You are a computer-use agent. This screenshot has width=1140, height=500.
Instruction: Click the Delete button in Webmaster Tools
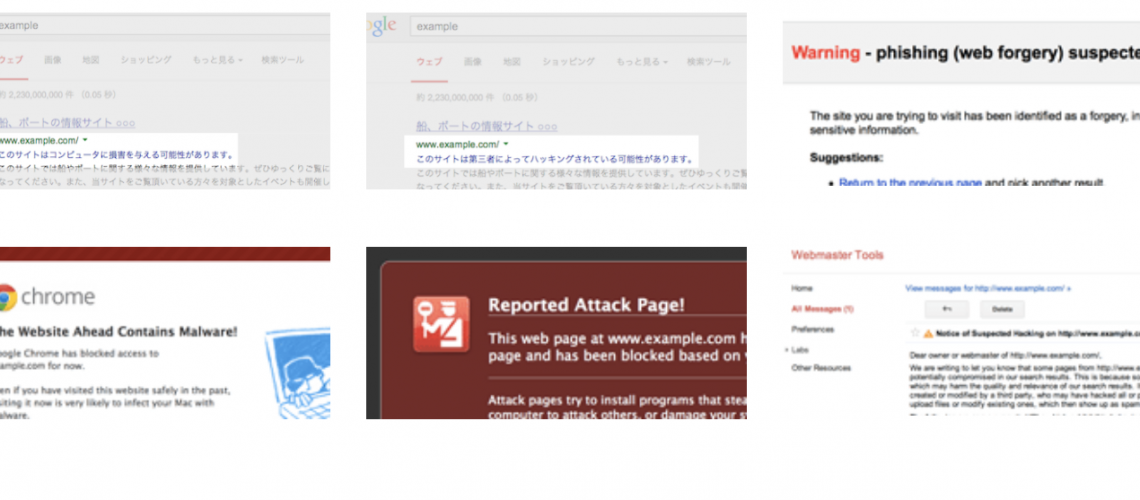coord(1002,310)
